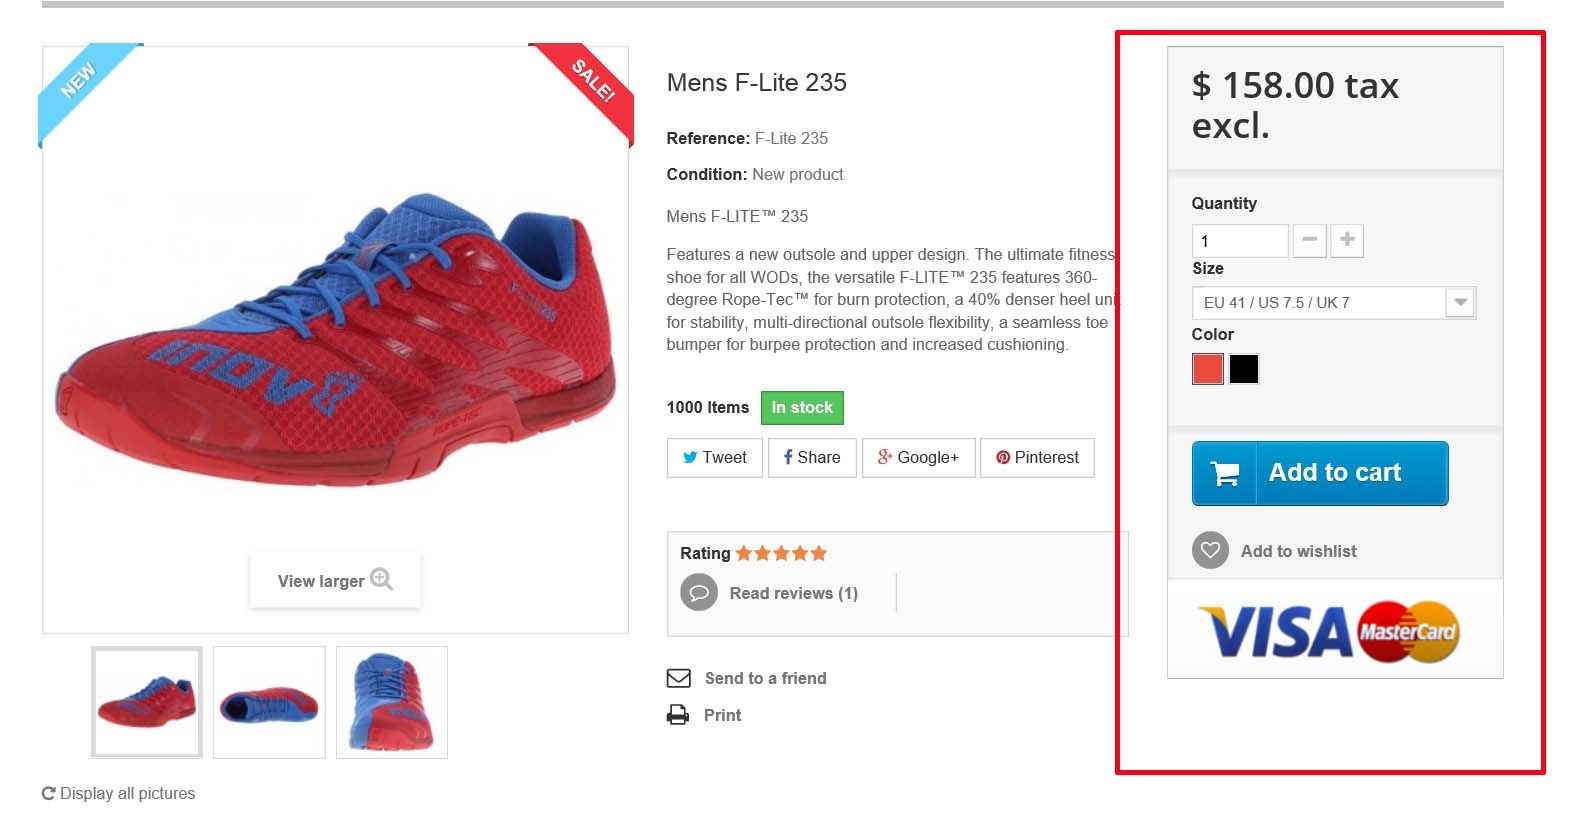Click the minus quantity button

coord(1309,240)
